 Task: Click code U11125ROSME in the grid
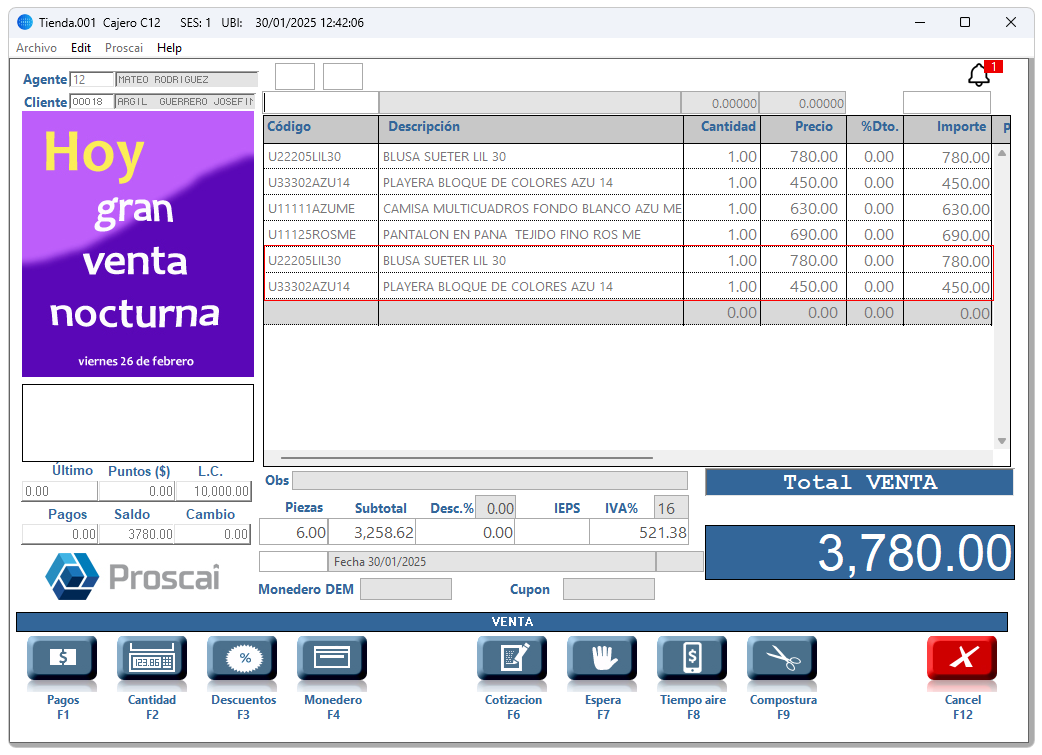312,235
